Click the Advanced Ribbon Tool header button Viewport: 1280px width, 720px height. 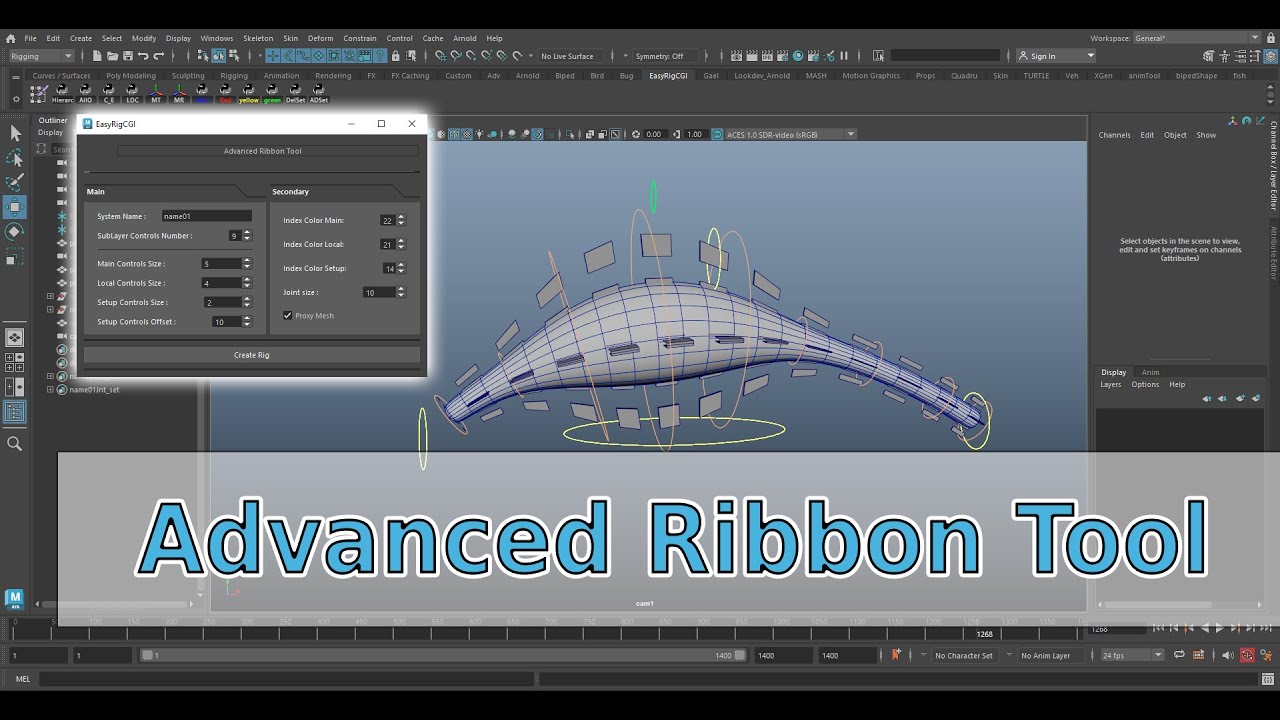267,151
